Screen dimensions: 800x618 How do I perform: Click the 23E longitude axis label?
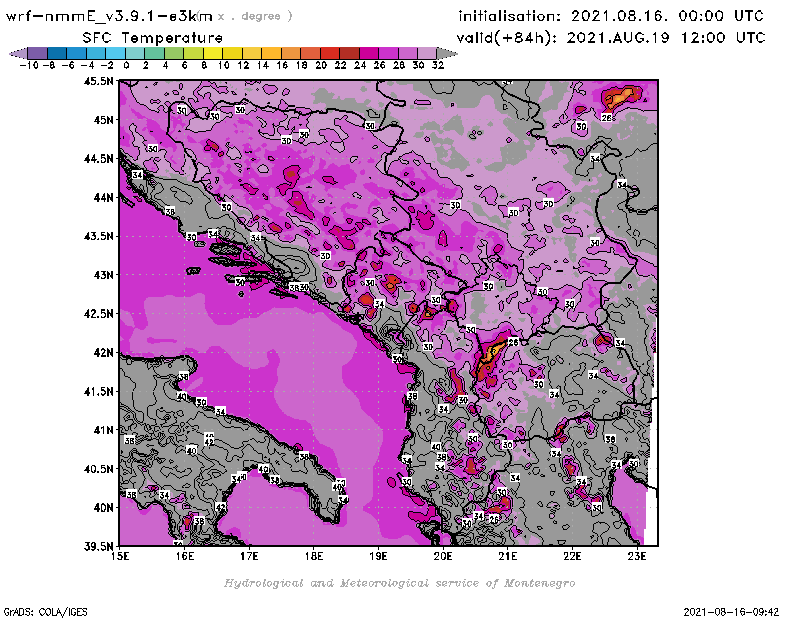point(637,556)
